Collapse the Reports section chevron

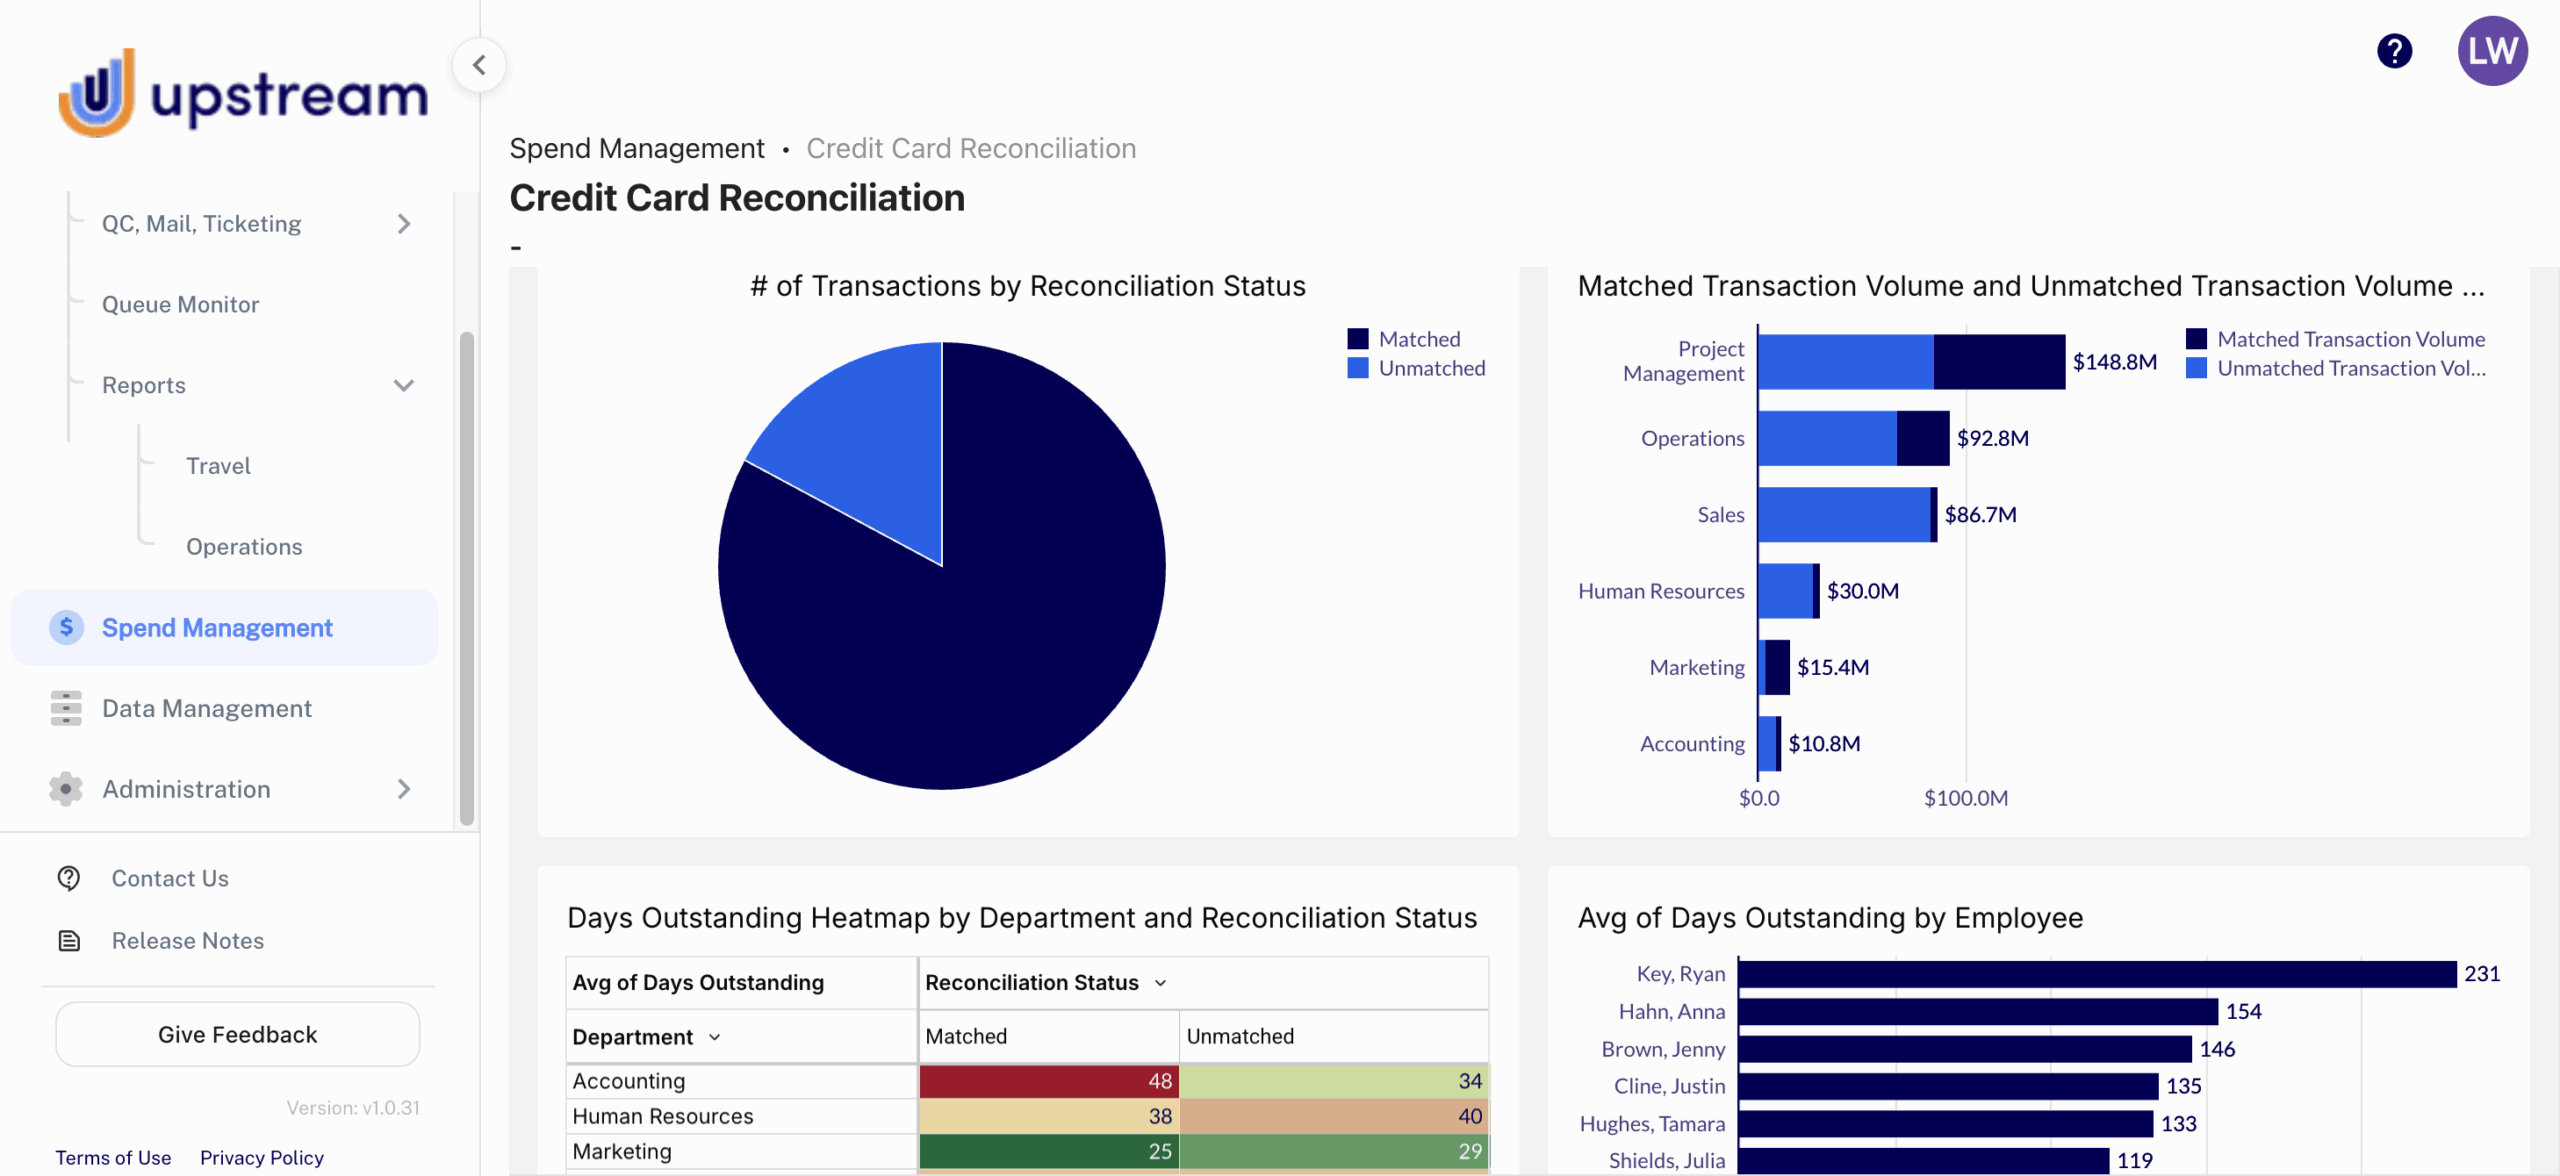(x=404, y=385)
